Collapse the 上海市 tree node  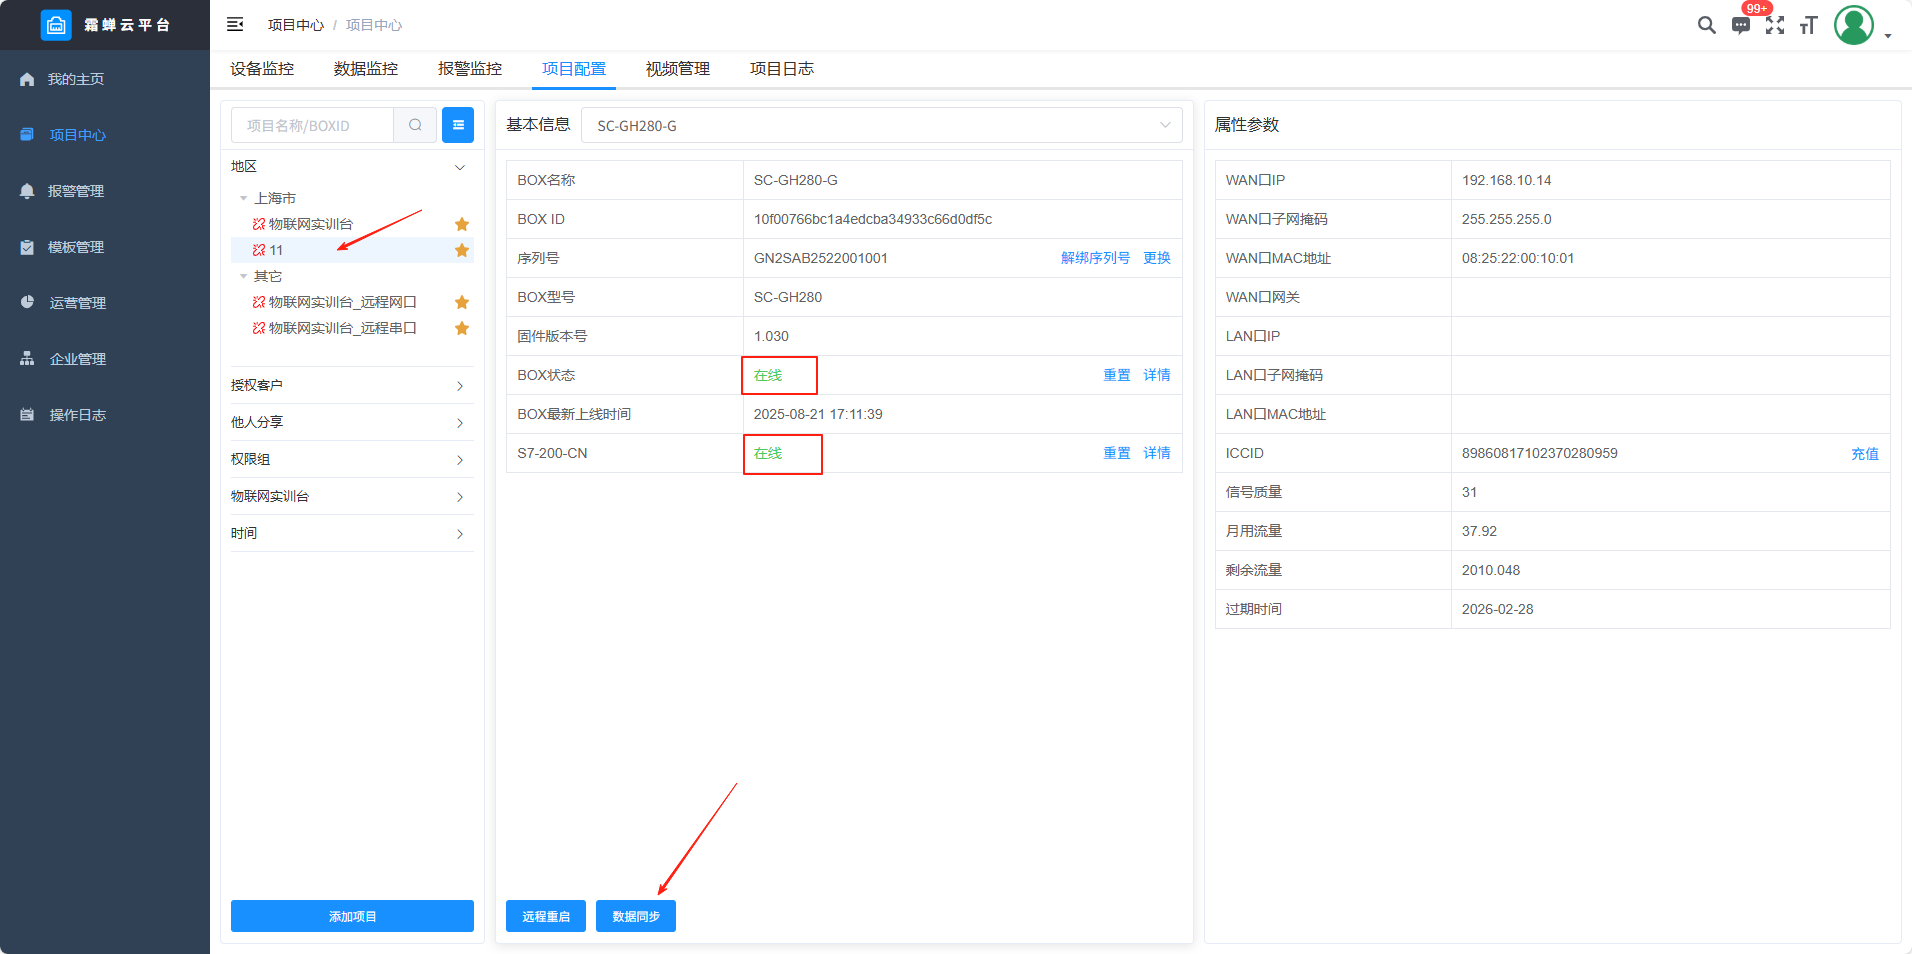243,198
